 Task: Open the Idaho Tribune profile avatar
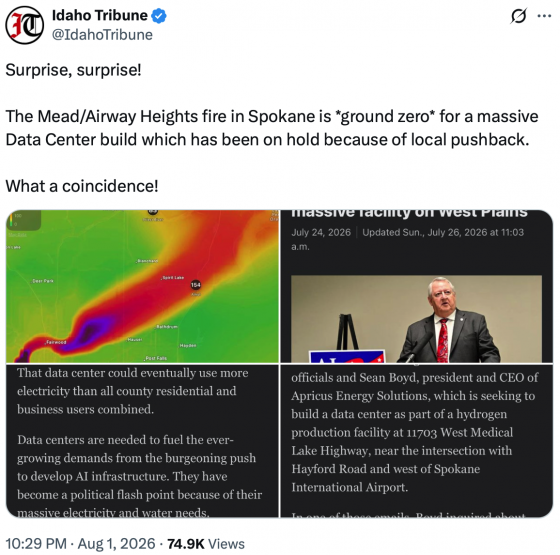25,25
